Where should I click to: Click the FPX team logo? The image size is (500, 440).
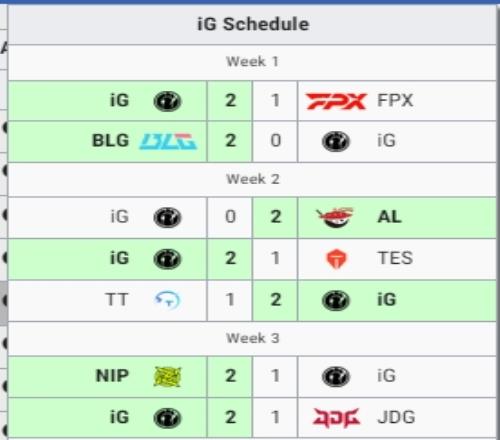pyautogui.click(x=336, y=101)
